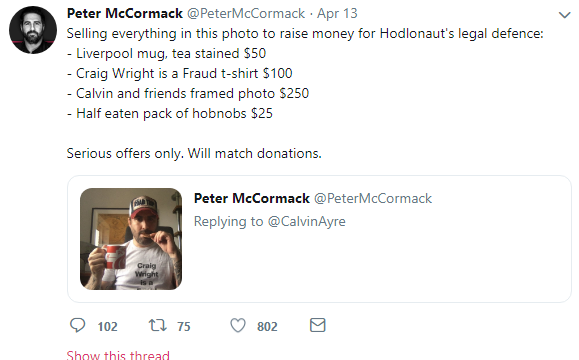Click Peter McCormack name in quoted tweet
Image resolution: width=579 pixels, height=360 pixels.
[252, 199]
